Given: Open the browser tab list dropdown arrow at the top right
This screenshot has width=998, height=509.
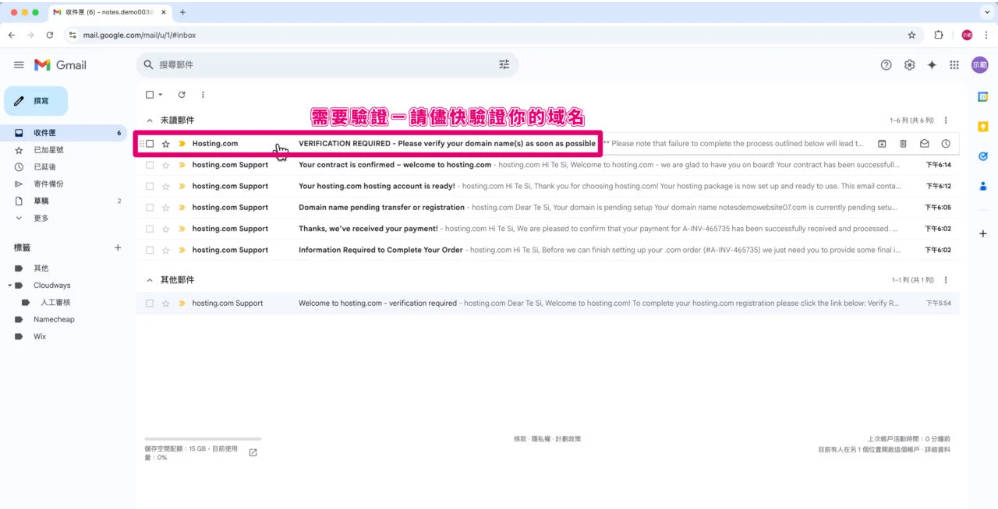Looking at the screenshot, I should coord(987,12).
